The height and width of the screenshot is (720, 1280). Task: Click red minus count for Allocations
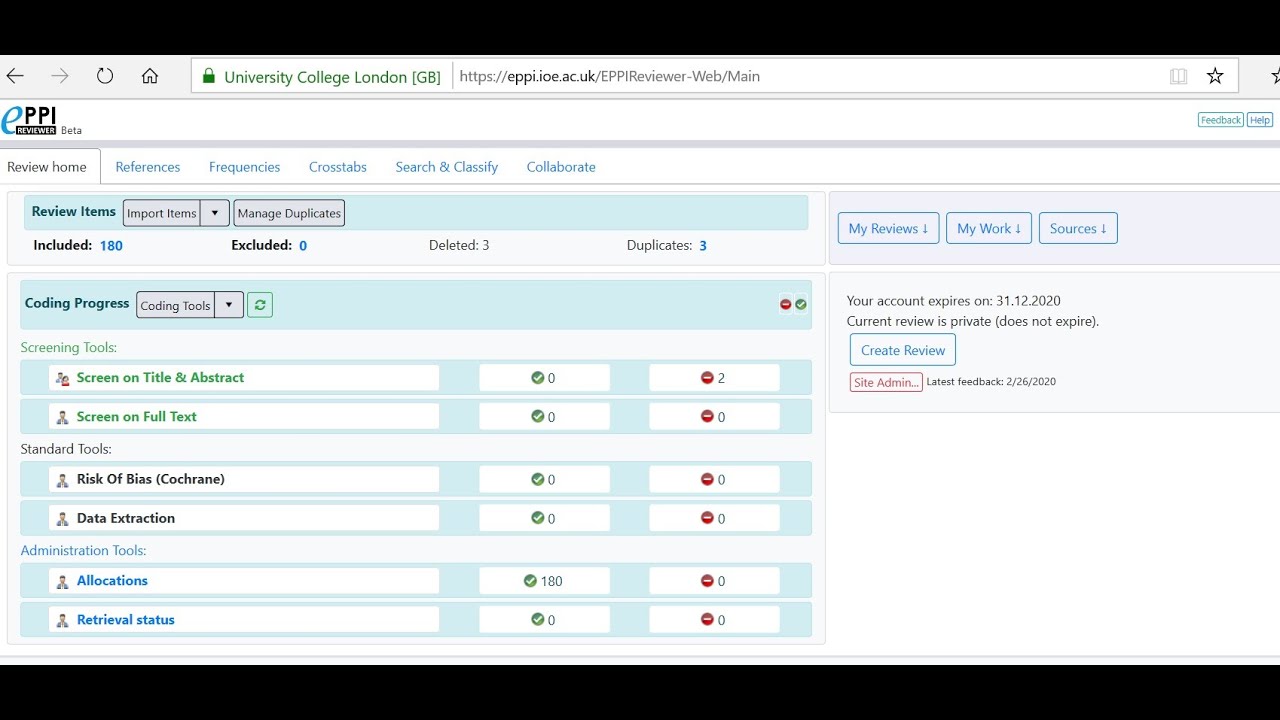pos(714,581)
